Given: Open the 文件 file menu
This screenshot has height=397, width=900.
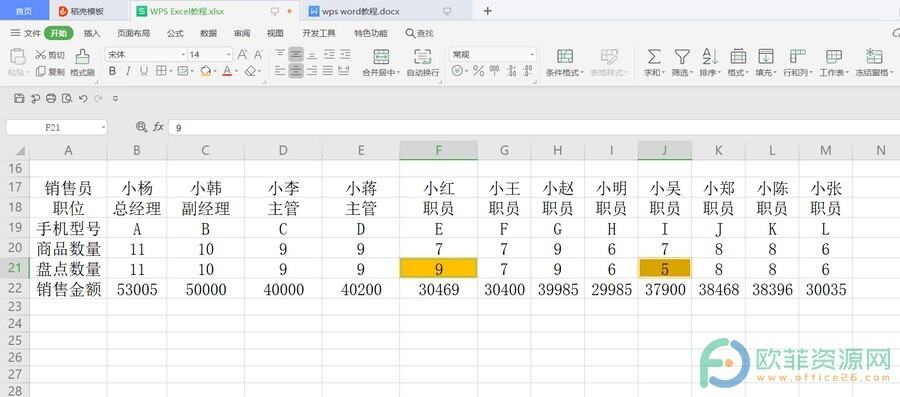Looking at the screenshot, I should coord(26,33).
